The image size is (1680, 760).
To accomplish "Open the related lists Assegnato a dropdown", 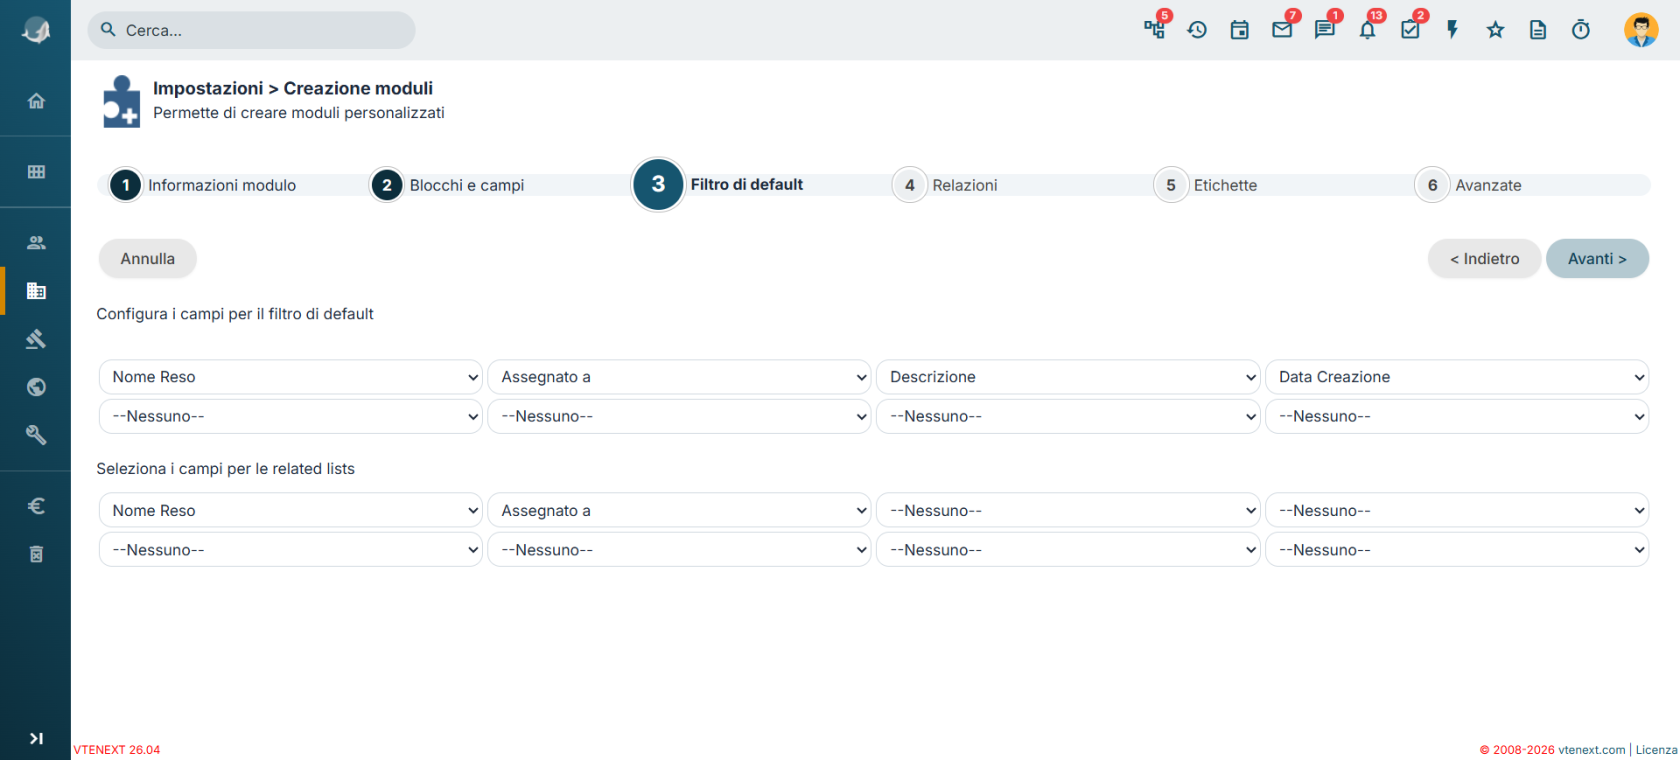I will [679, 510].
